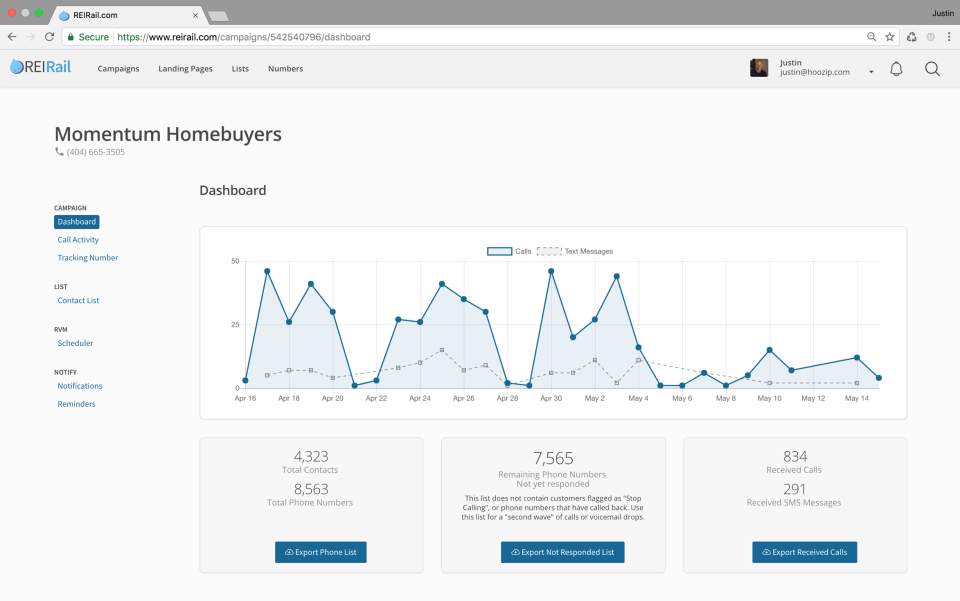
Task: Open Call Activity in the sidebar
Action: click(x=78, y=240)
